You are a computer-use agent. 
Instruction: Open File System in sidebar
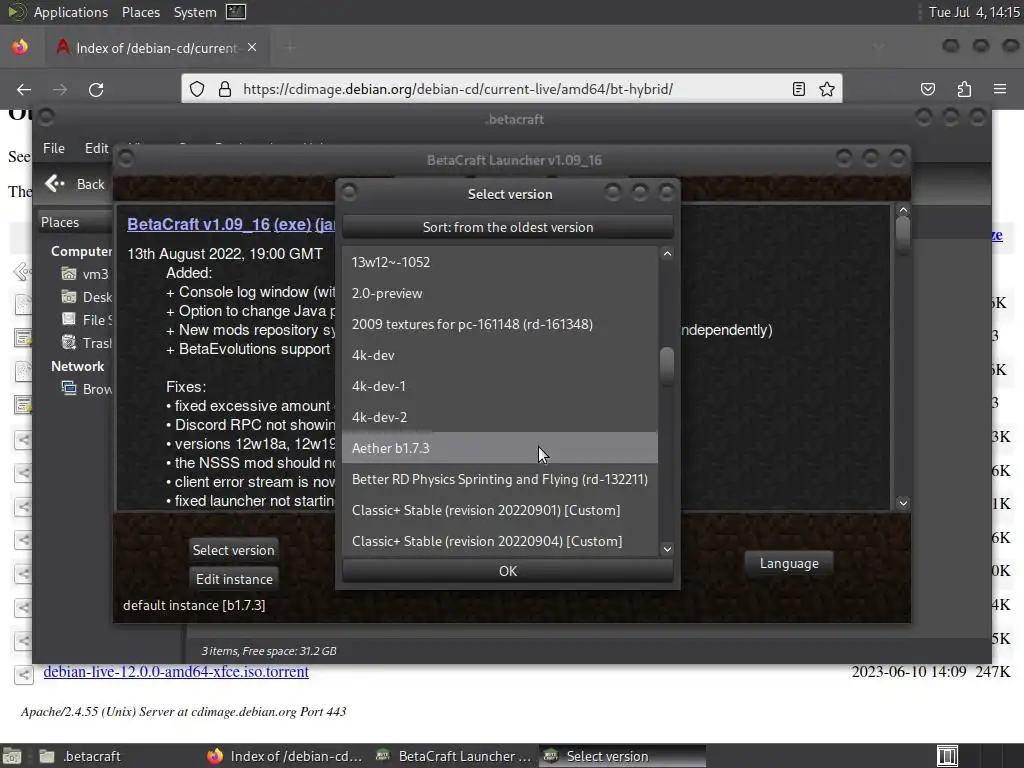[x=86, y=320]
